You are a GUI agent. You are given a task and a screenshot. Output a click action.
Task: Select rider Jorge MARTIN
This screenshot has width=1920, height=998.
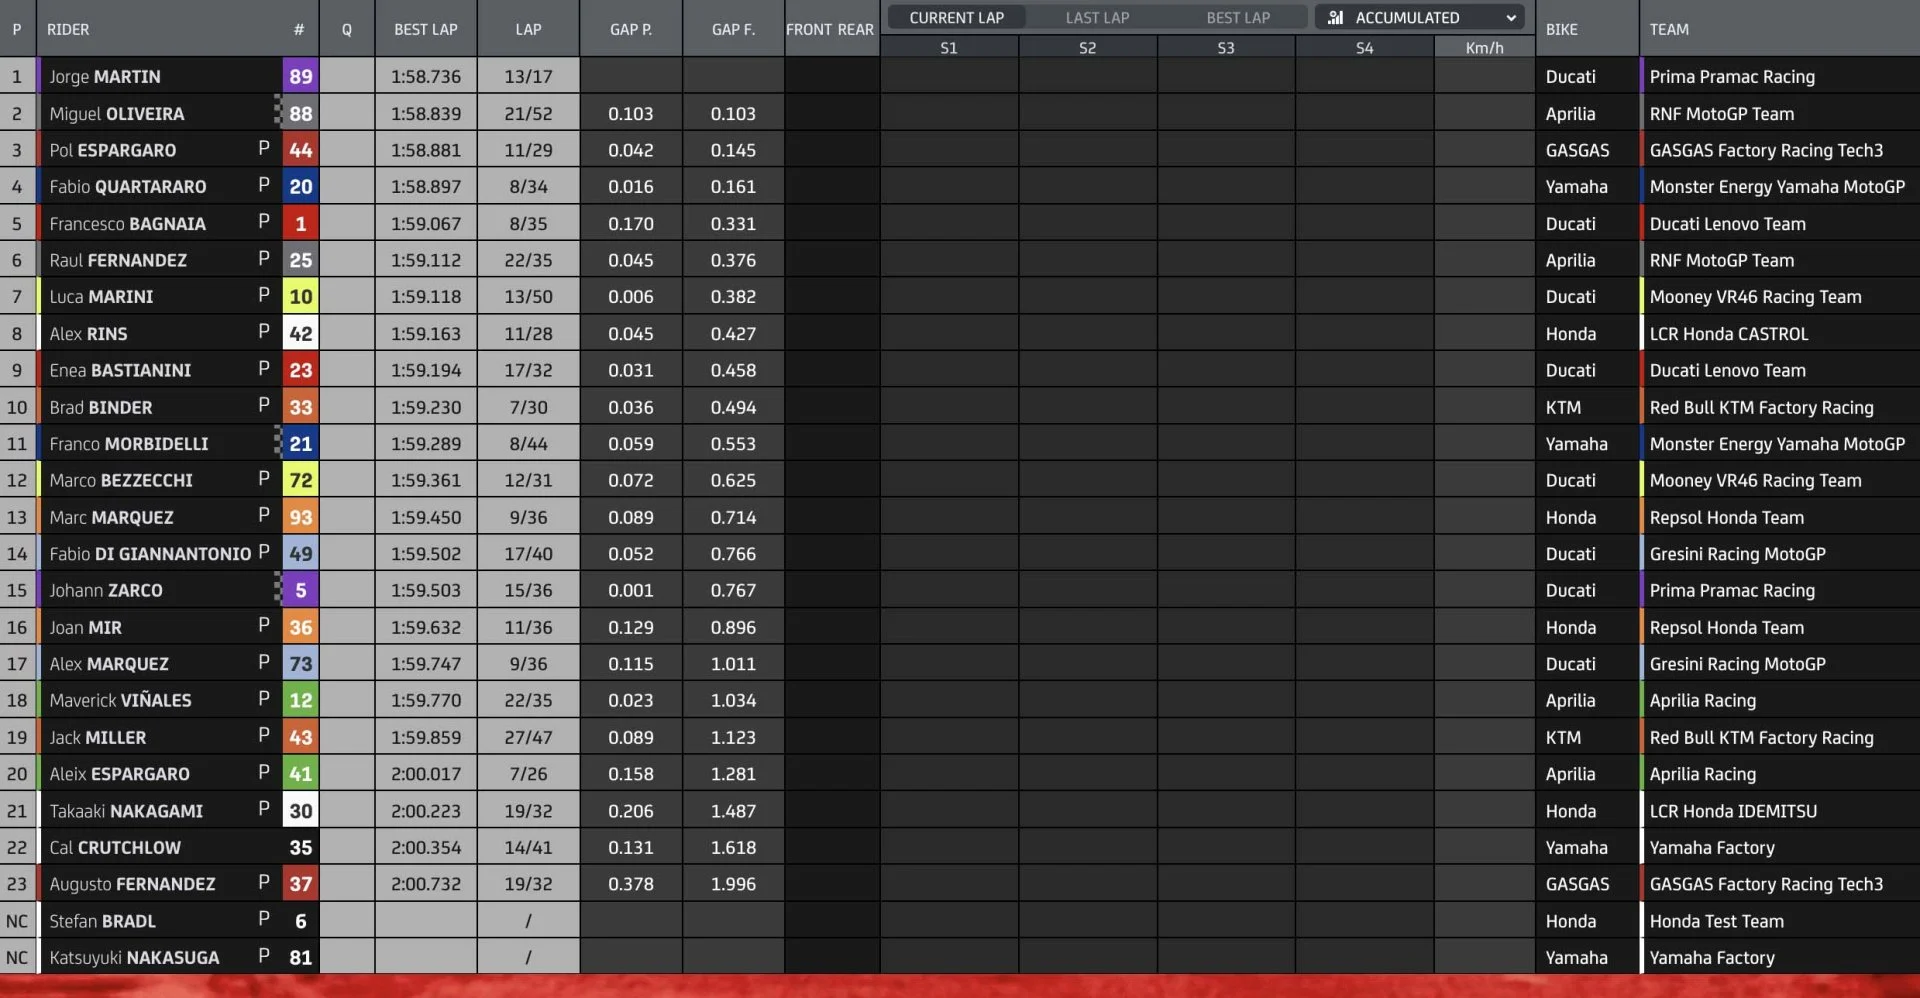(105, 77)
